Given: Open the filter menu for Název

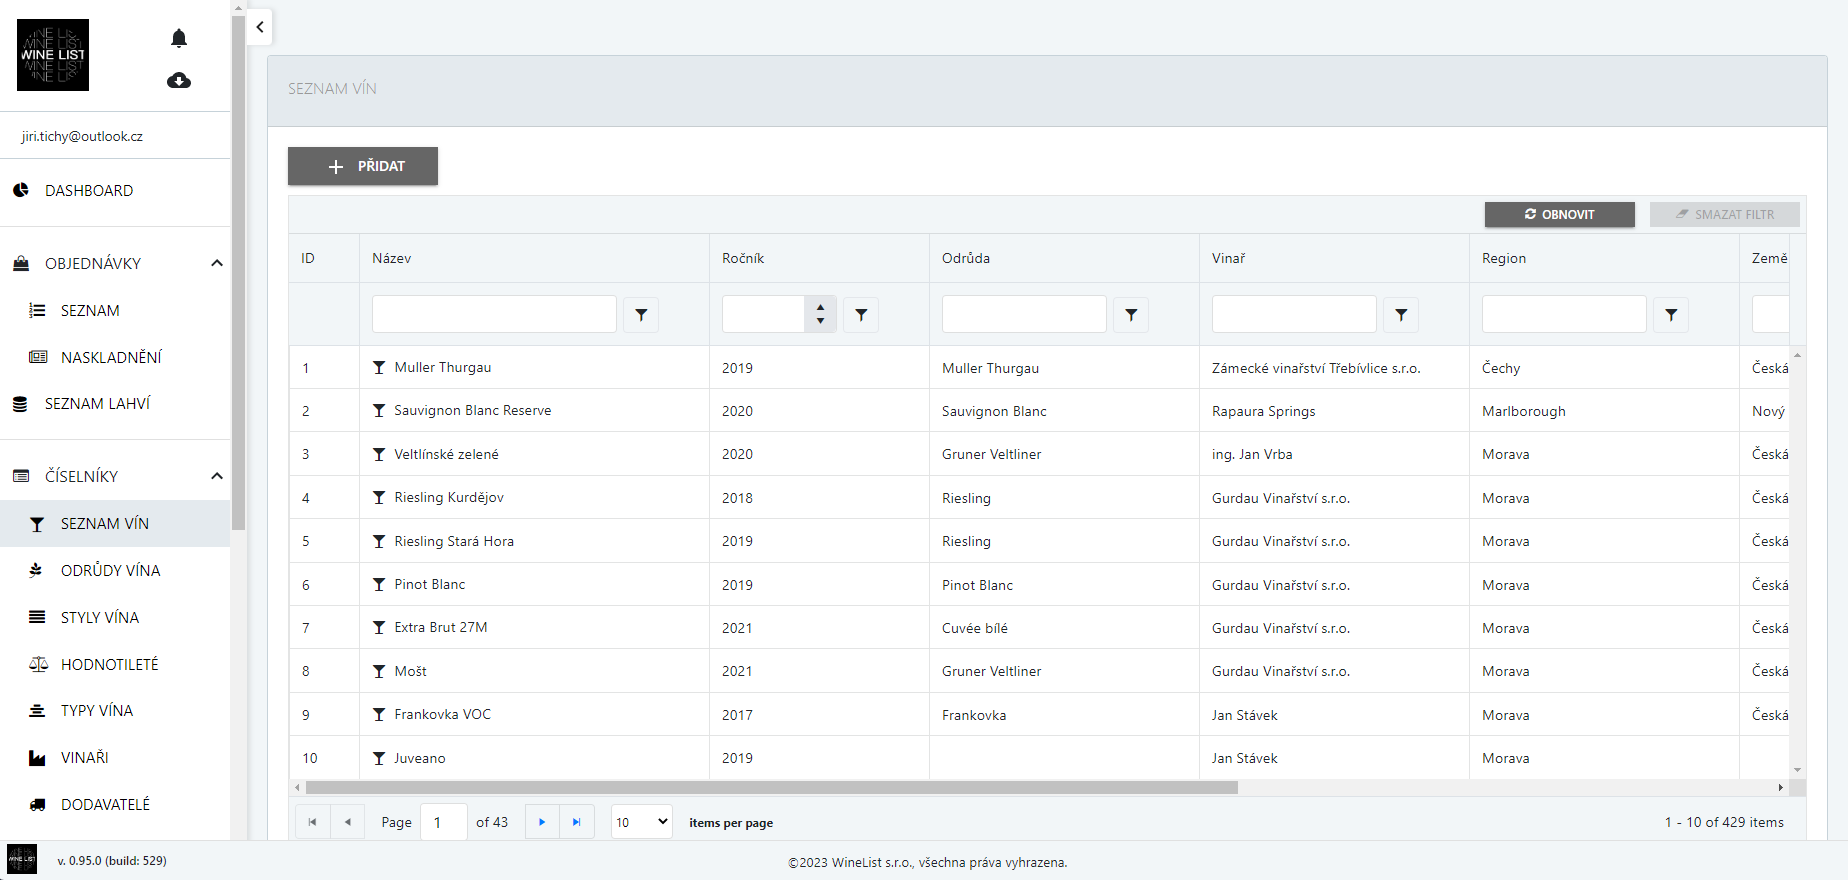Looking at the screenshot, I should point(641,314).
